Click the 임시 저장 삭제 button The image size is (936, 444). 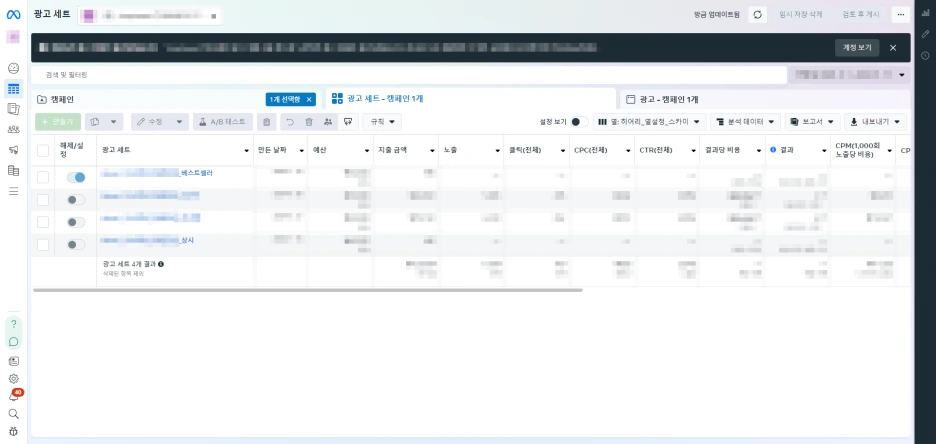800,15
